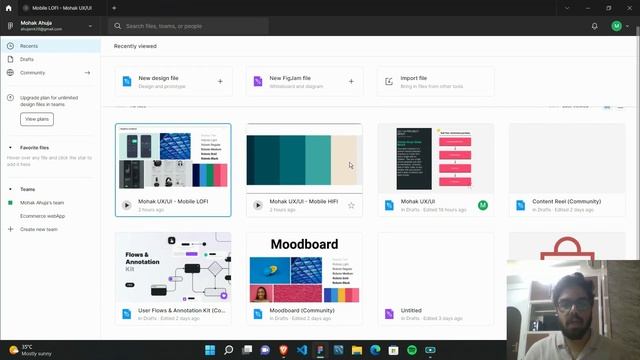Open the Windows Start menu
The width and height of the screenshot is (640, 360).
coord(210,350)
